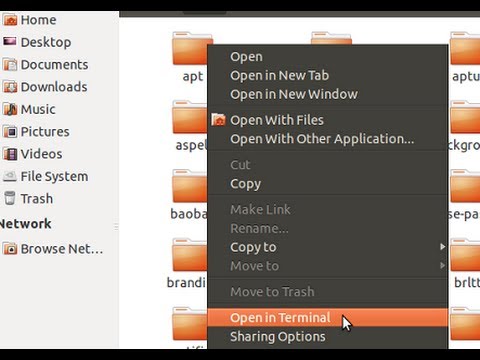Viewport: 480px width, 360px height.
Task: Click Open in Terminal
Action: 328,318
